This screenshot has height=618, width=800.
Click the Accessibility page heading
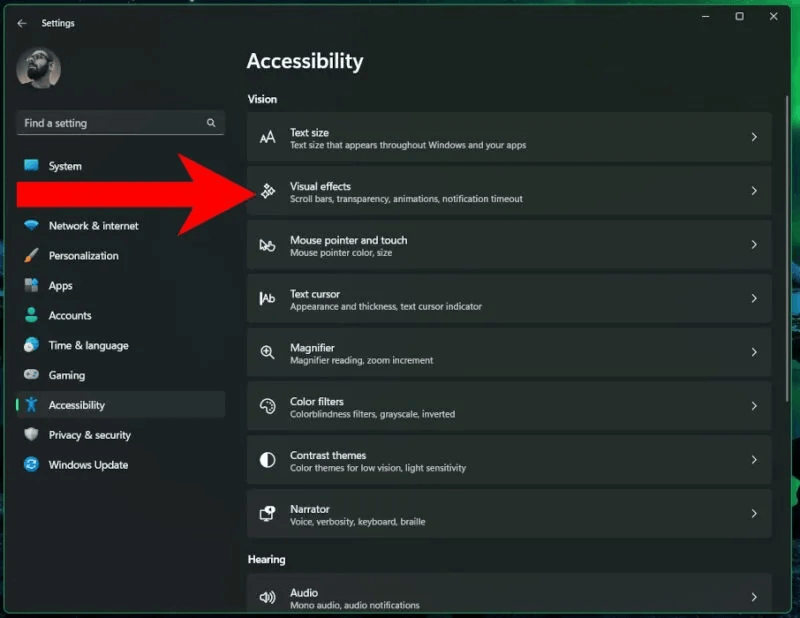[305, 61]
